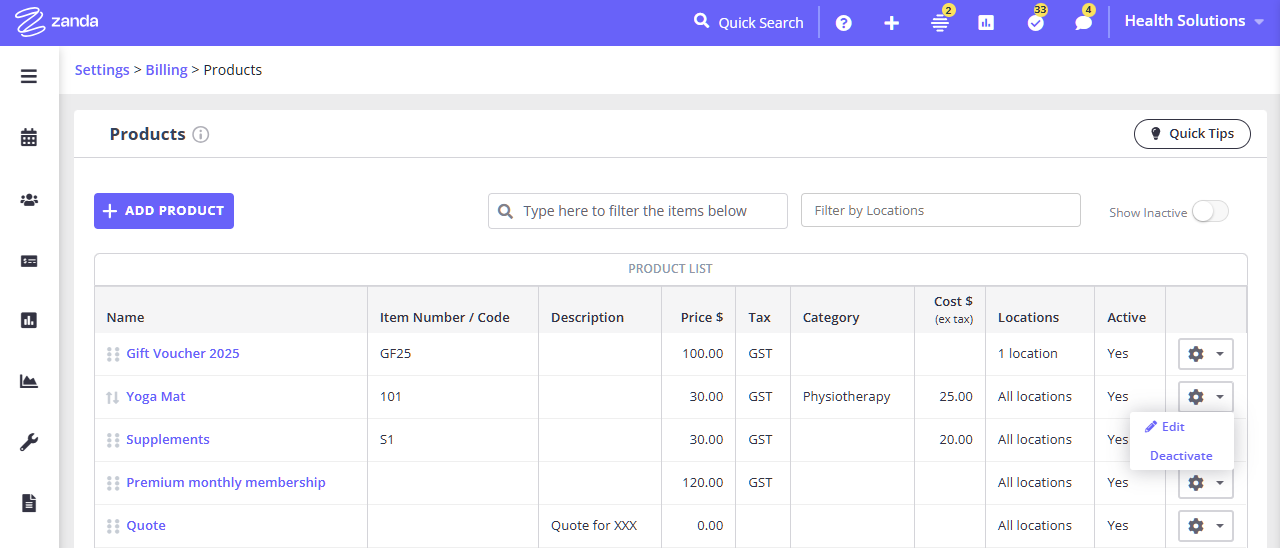
Task: Go to Settings breadcrumb link
Action: point(102,70)
